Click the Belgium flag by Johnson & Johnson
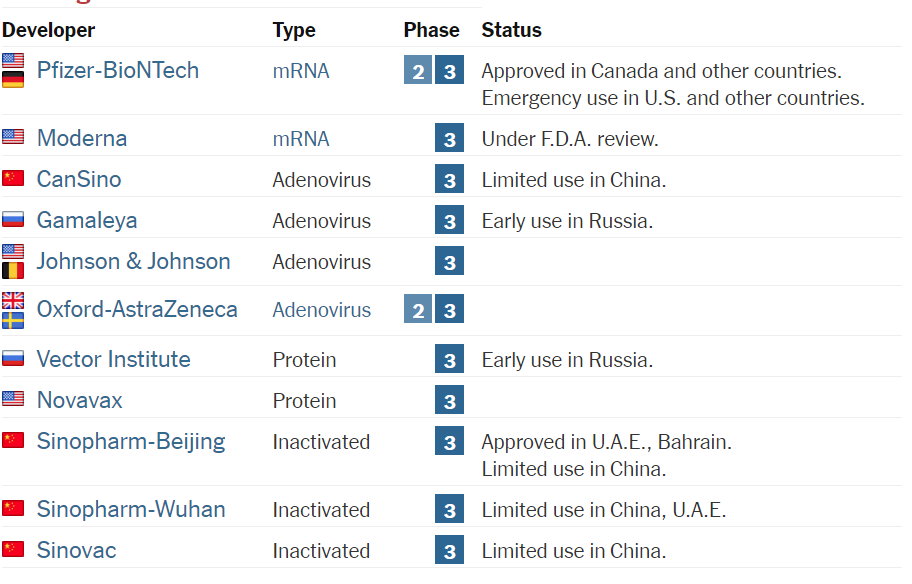912x584 pixels. (13, 270)
